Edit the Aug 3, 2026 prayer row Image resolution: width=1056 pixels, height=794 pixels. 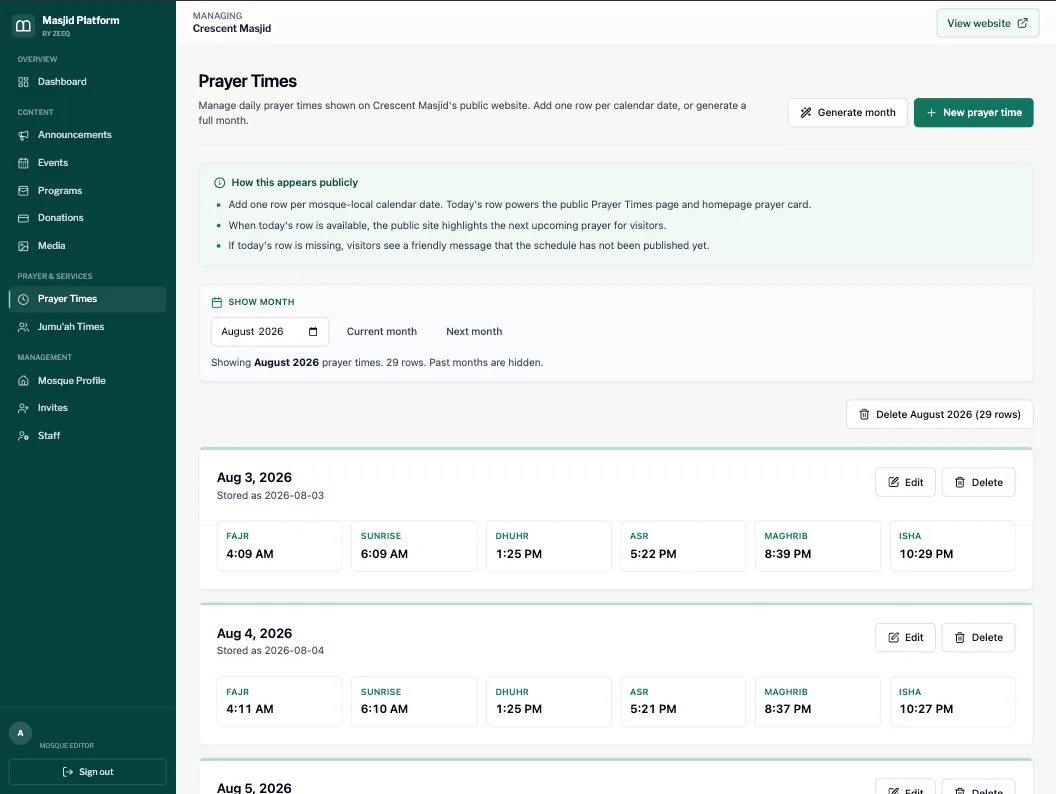[x=905, y=482]
